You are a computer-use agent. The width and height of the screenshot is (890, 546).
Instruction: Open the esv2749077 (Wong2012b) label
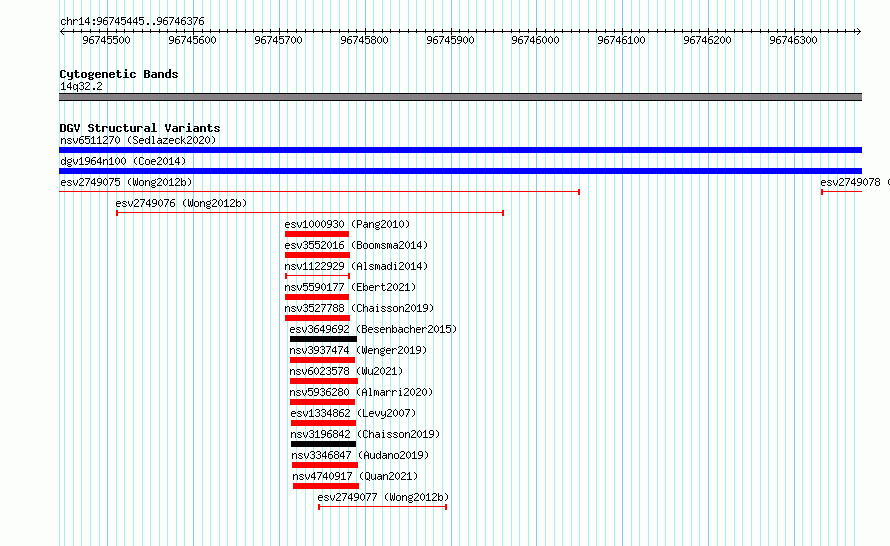[383, 497]
